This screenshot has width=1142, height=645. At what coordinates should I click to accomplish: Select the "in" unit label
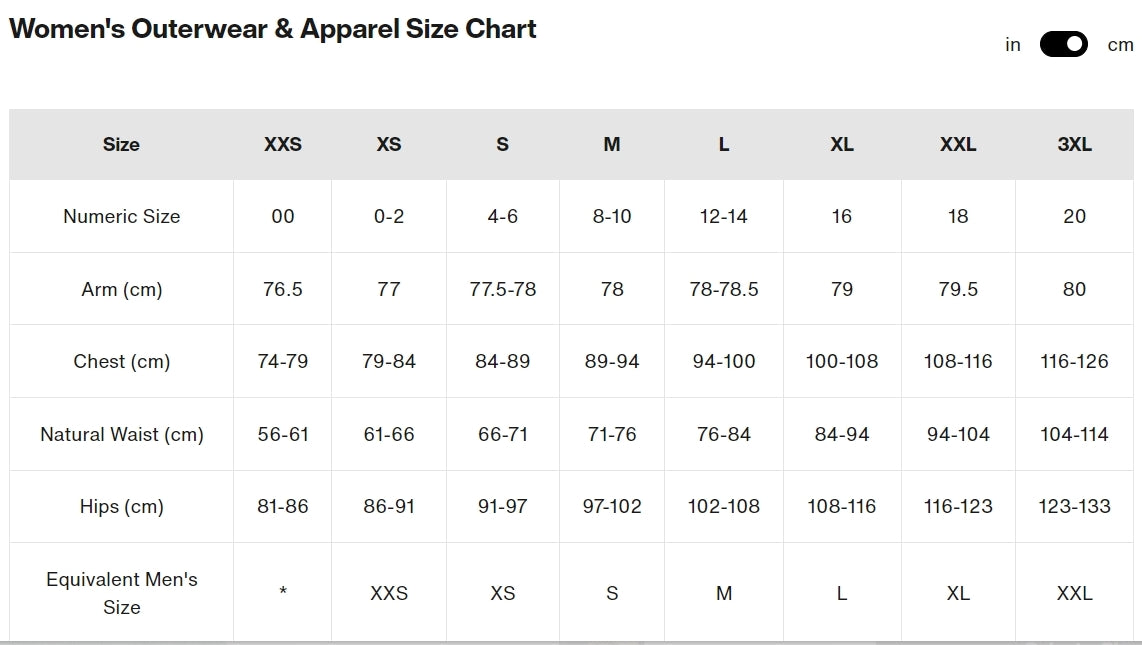coord(1012,45)
